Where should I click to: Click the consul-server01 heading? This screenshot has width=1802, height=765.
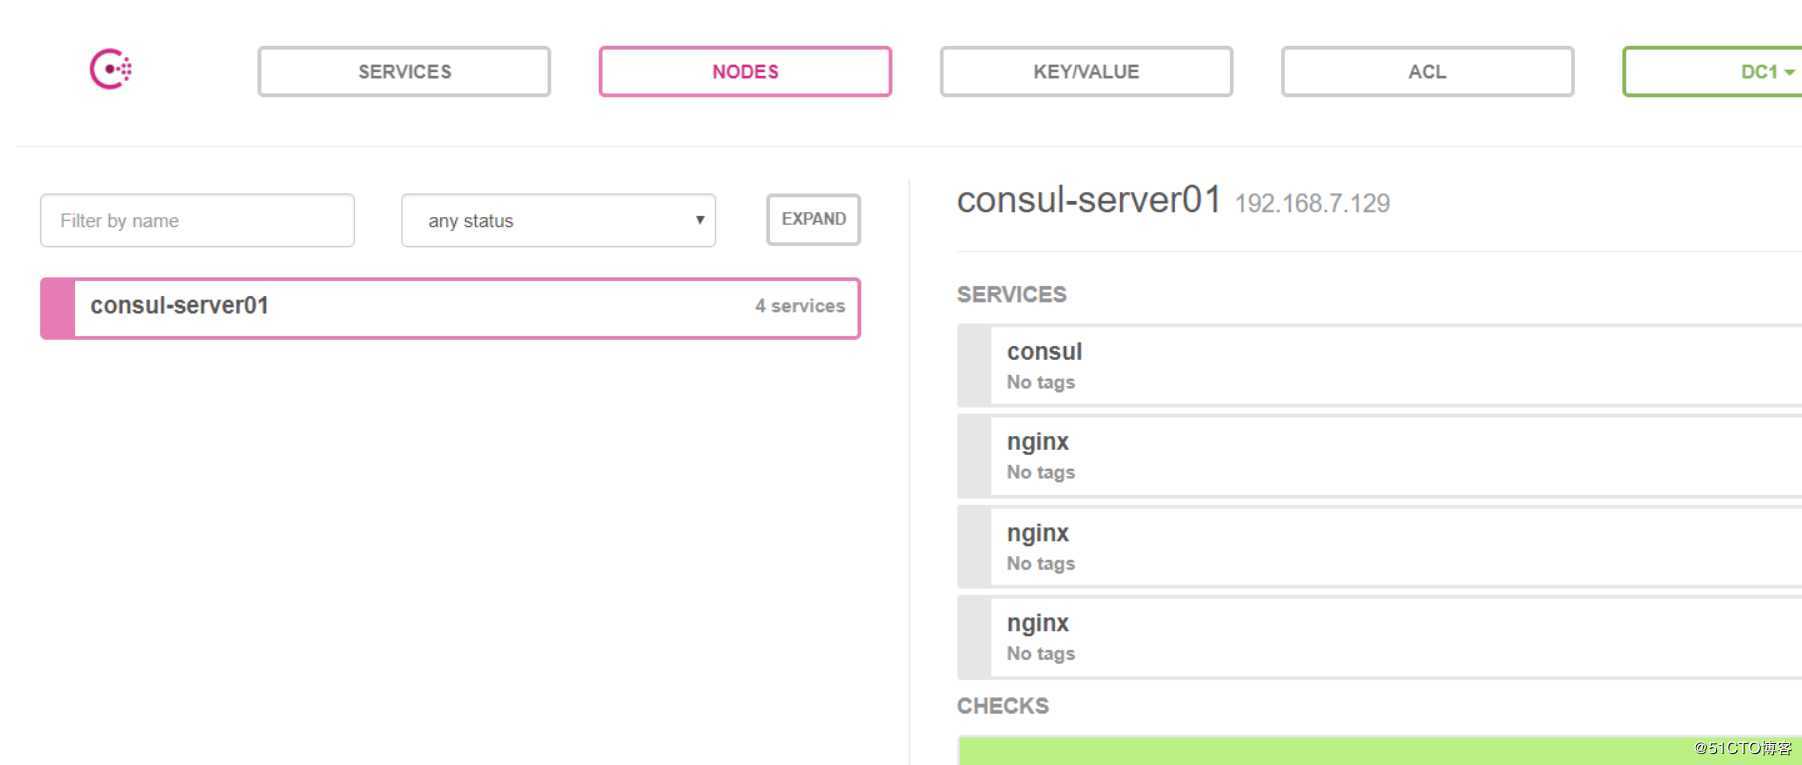click(1089, 200)
